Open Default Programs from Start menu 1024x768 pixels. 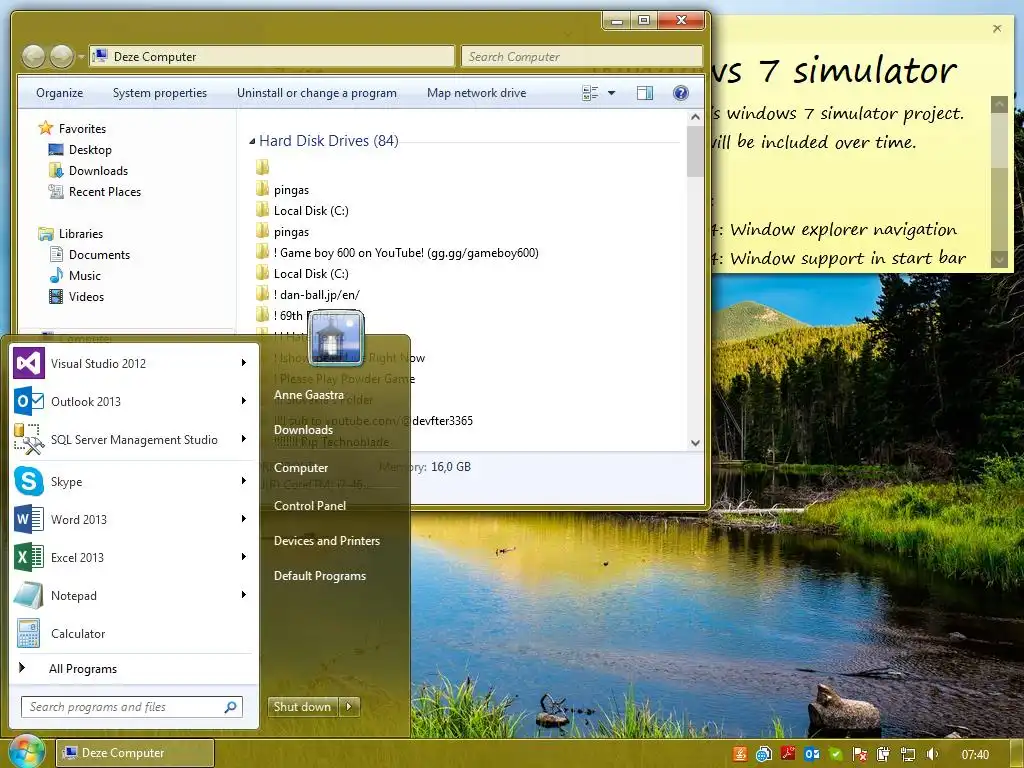click(320, 576)
